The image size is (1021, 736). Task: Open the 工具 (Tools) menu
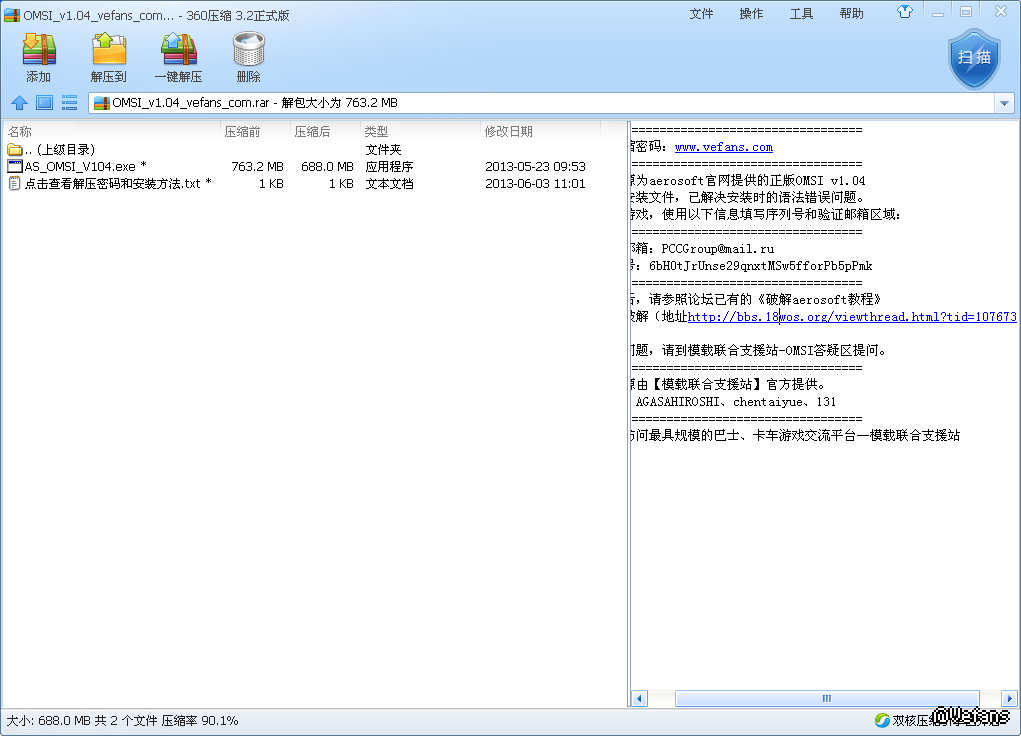click(801, 14)
